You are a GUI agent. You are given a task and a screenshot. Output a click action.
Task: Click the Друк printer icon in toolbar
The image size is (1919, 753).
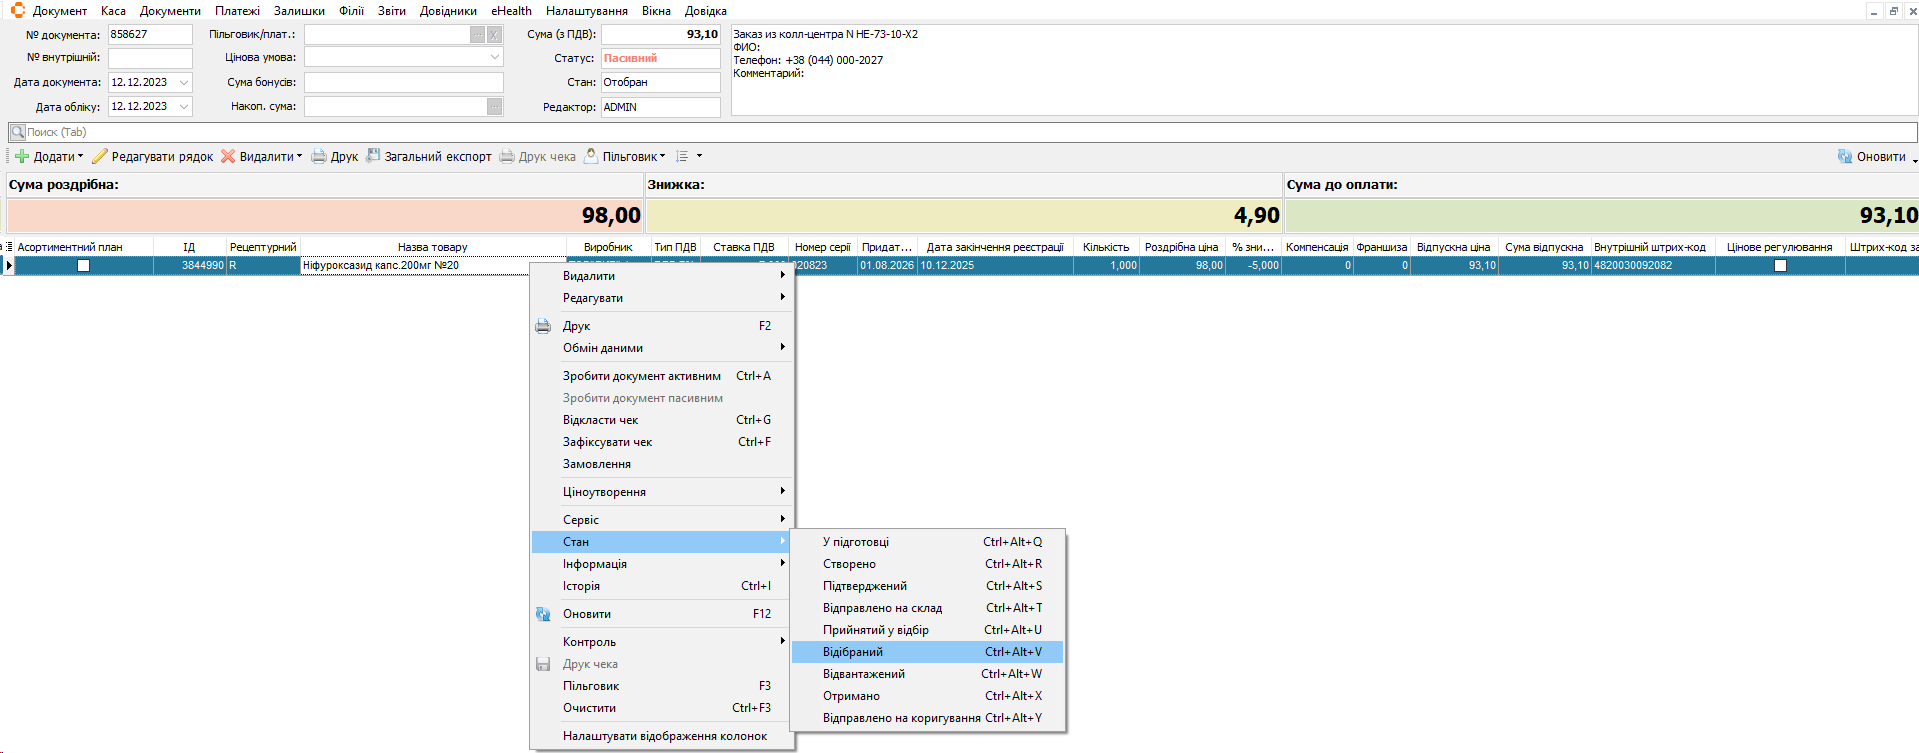(319, 157)
